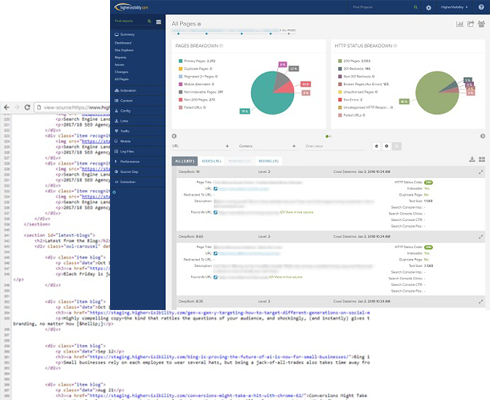Viewport: 490px width, 400px height.
Task: Open the HigherVisibility account dropdown
Action: pyautogui.click(x=454, y=7)
